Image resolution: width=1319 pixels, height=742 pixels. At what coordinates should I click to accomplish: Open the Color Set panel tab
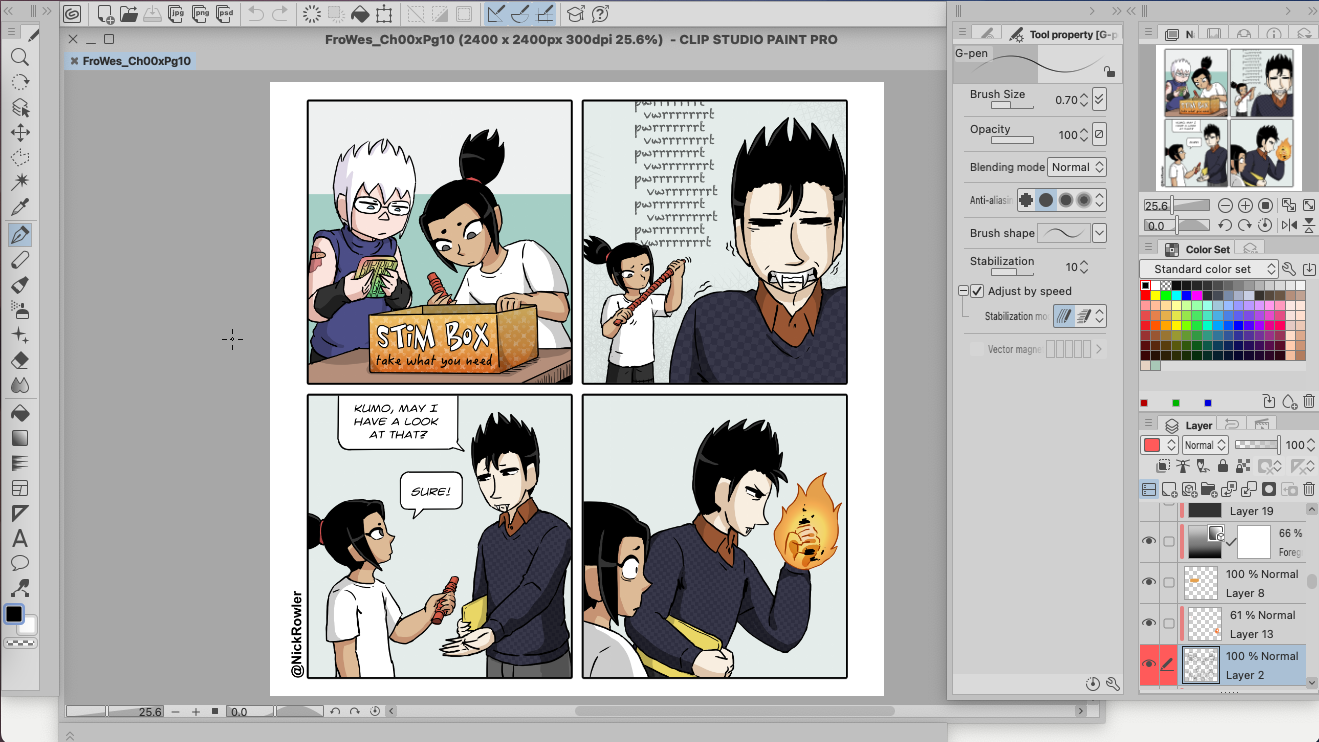(1207, 249)
